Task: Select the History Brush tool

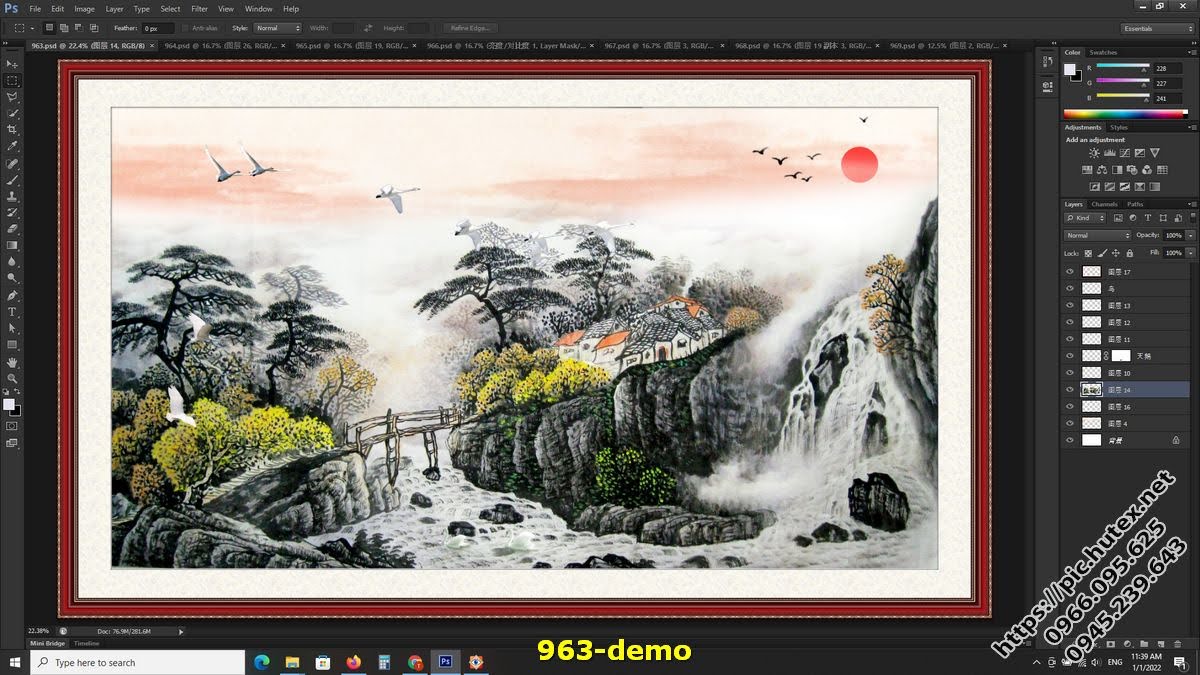Action: pyautogui.click(x=12, y=212)
